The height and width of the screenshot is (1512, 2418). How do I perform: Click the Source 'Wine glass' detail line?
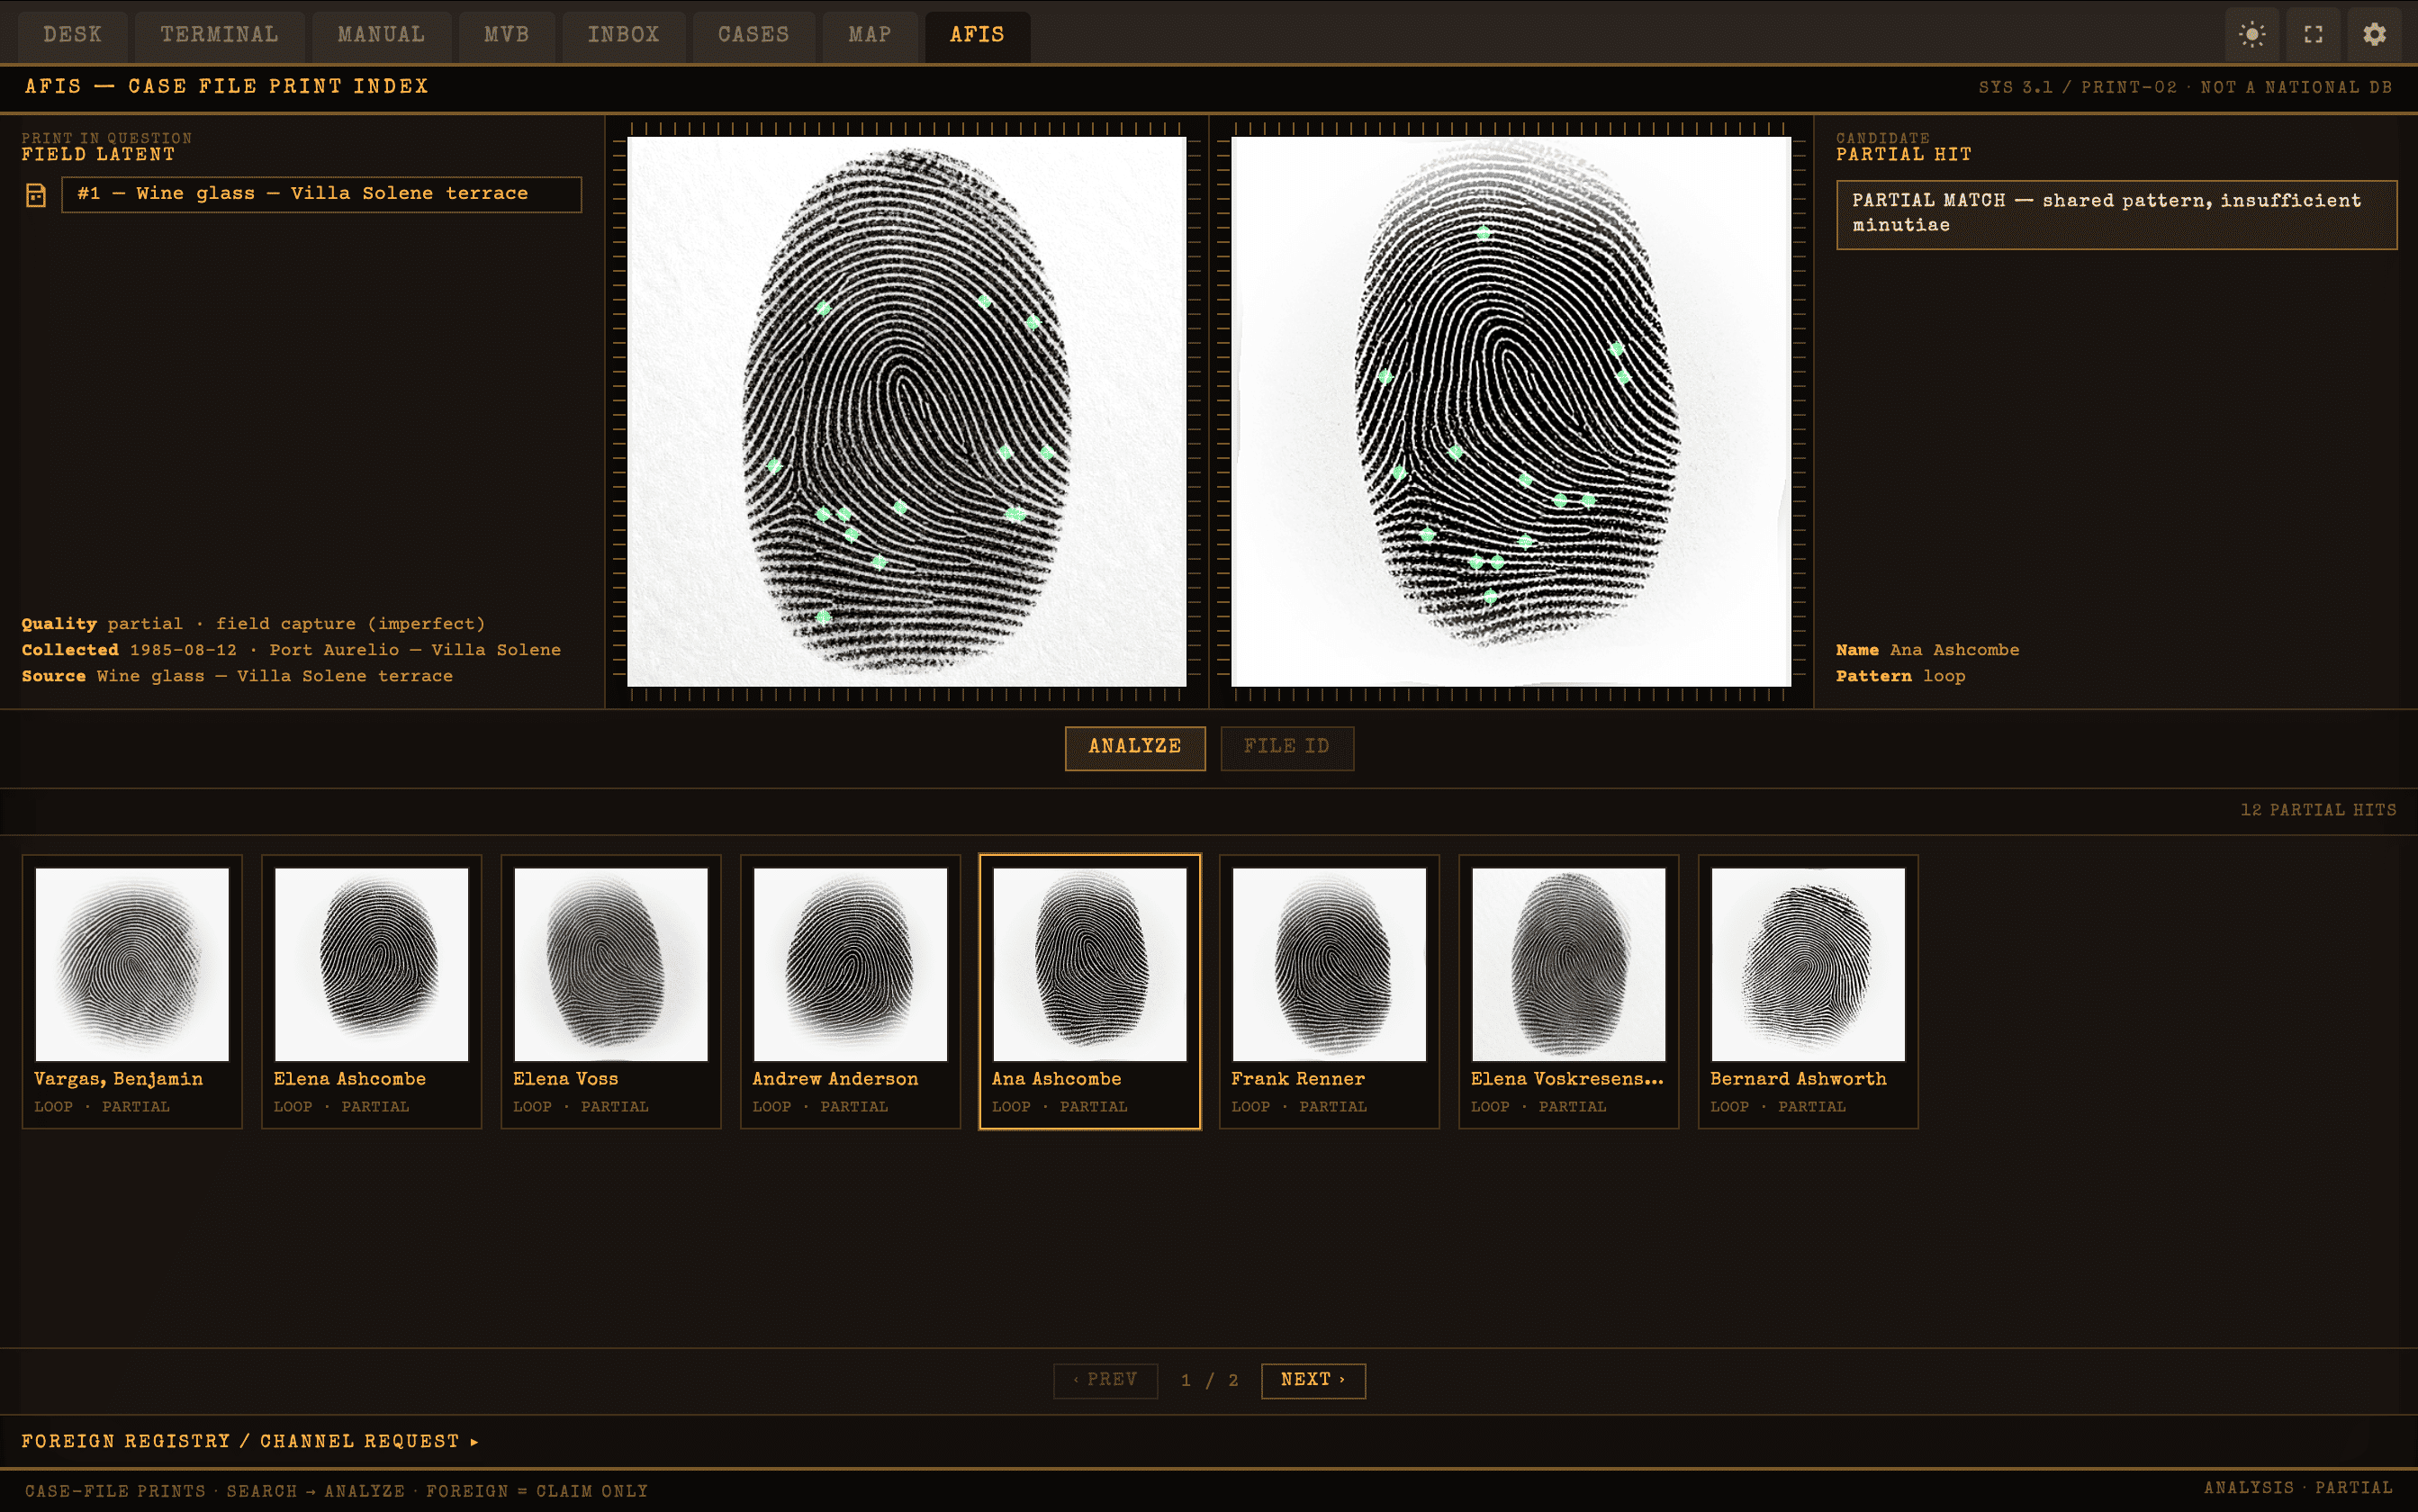coord(237,676)
